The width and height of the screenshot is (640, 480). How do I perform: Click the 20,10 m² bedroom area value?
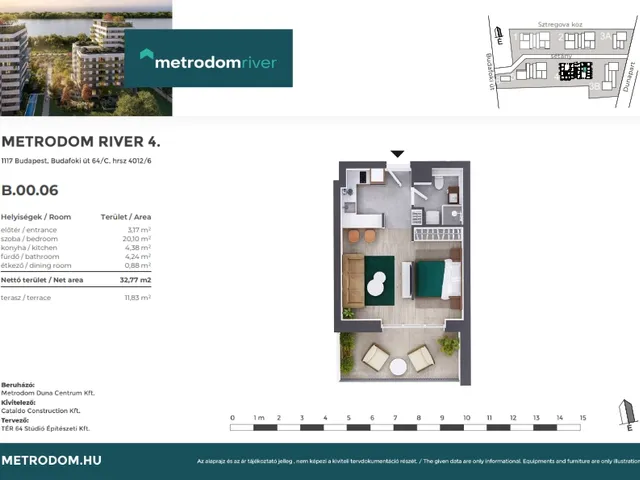pyautogui.click(x=137, y=239)
